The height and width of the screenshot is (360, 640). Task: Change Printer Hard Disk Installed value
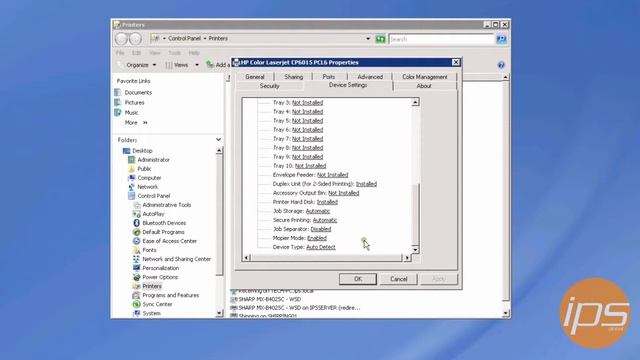click(327, 202)
